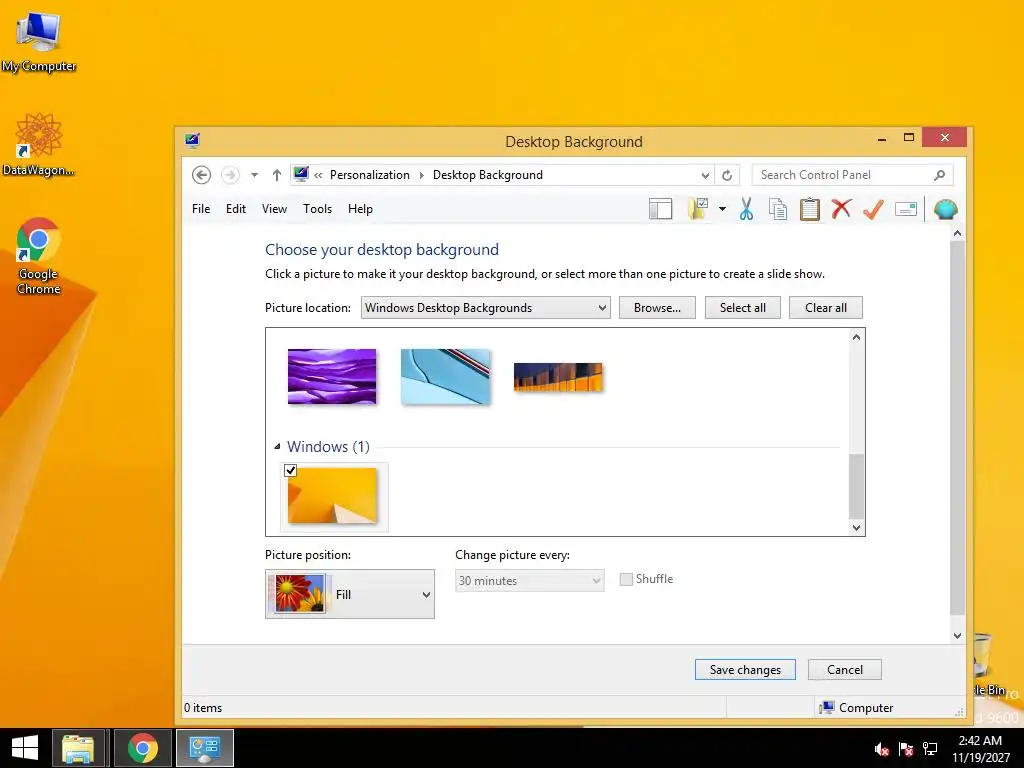Collapse the Windows (1) group
The height and width of the screenshot is (768, 1024).
[278, 447]
